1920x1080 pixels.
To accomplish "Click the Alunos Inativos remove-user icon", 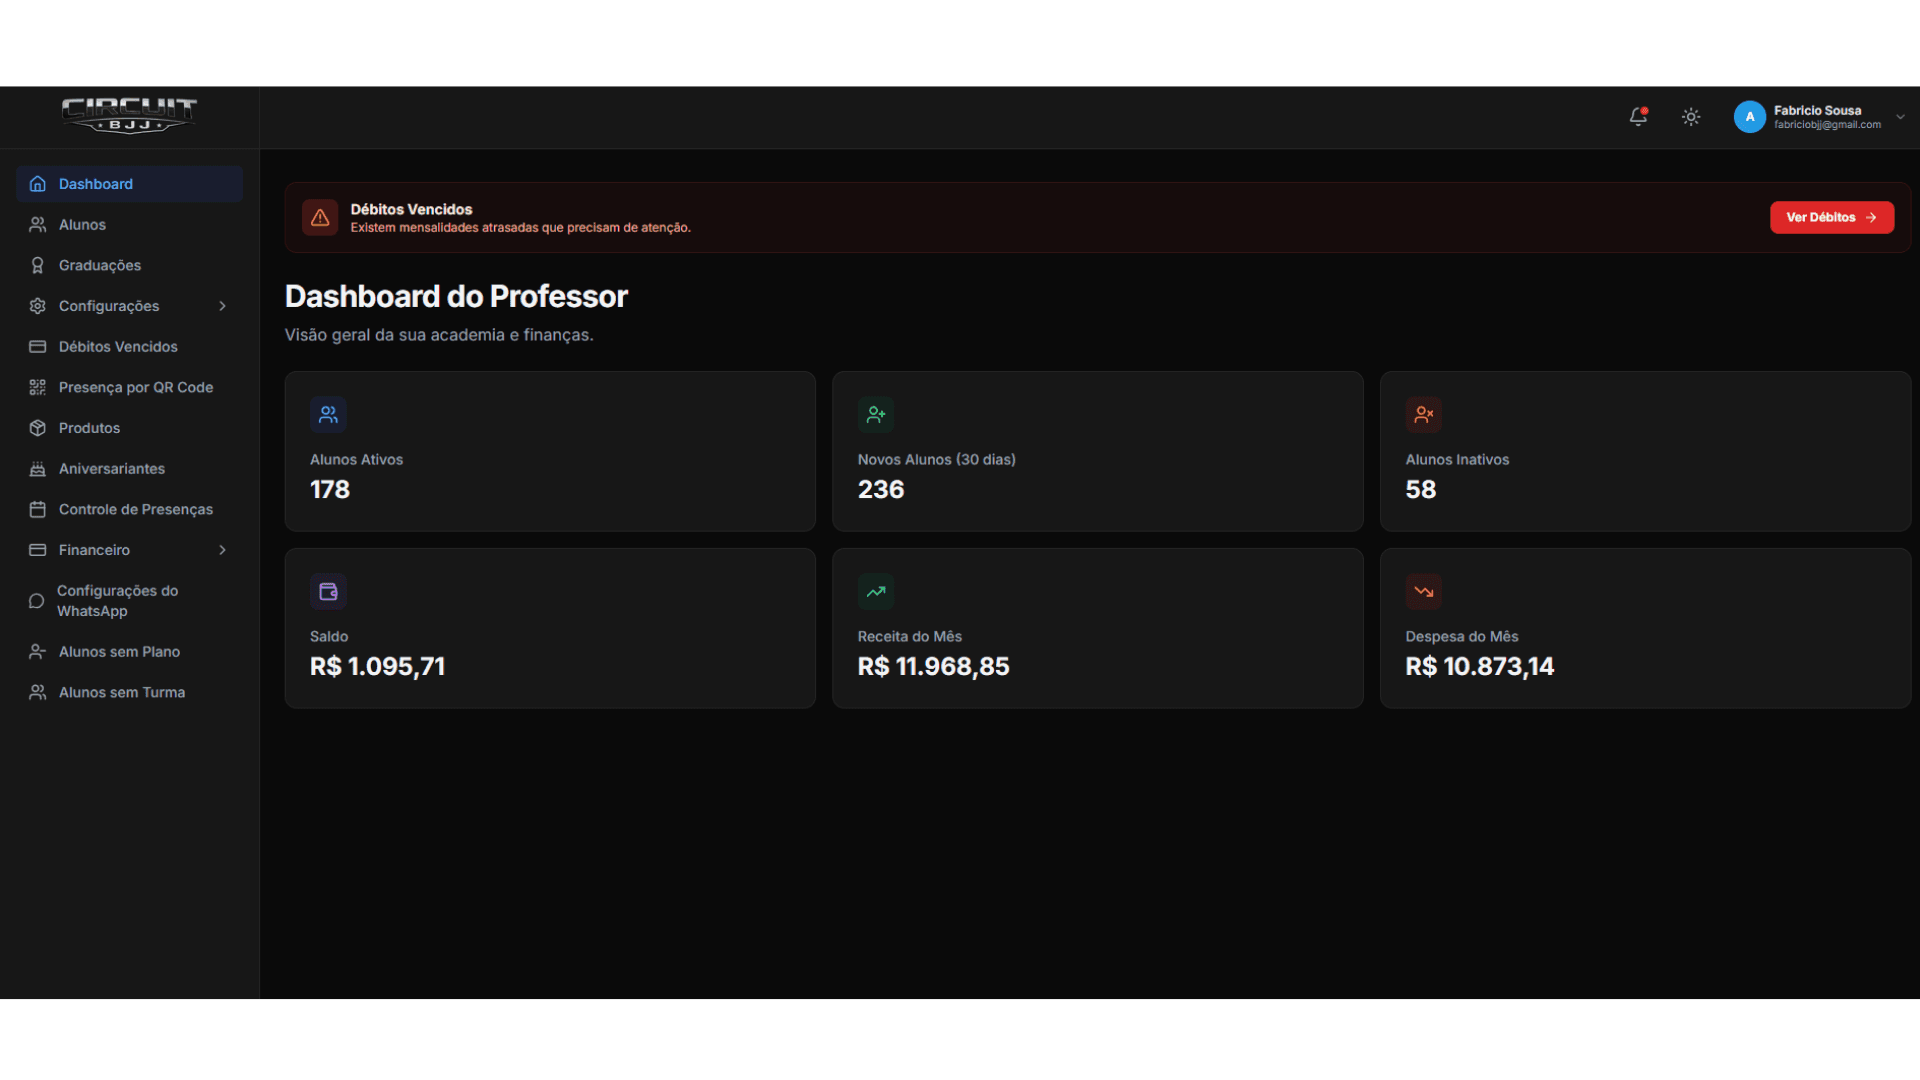I will pos(1423,413).
